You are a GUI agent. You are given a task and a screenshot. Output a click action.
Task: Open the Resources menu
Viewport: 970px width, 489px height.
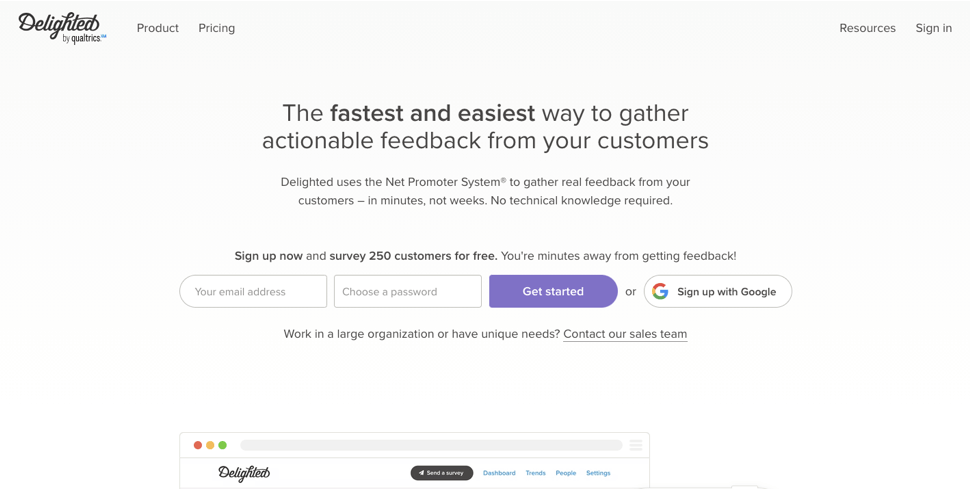point(867,28)
